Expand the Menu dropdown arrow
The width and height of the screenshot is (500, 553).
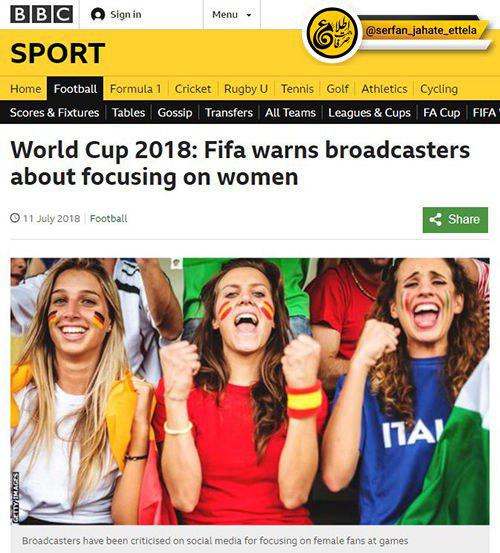tap(249, 15)
